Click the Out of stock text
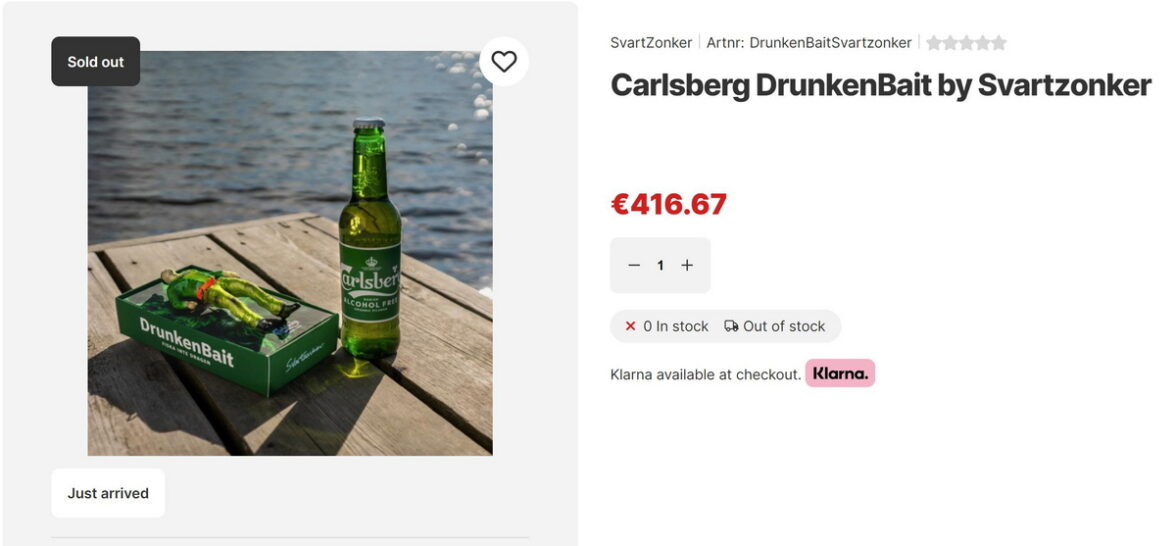The height and width of the screenshot is (546, 1176). [784, 326]
